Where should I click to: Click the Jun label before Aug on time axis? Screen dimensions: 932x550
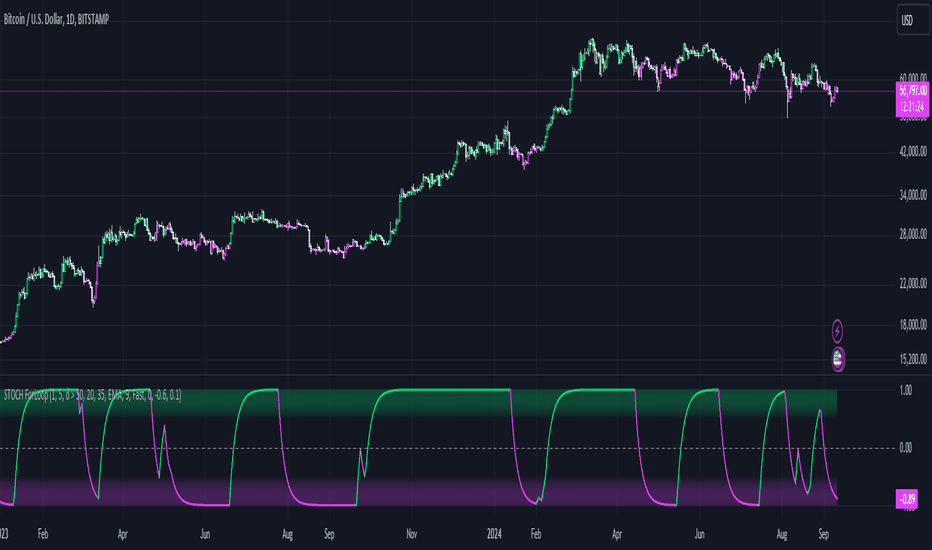click(x=205, y=534)
